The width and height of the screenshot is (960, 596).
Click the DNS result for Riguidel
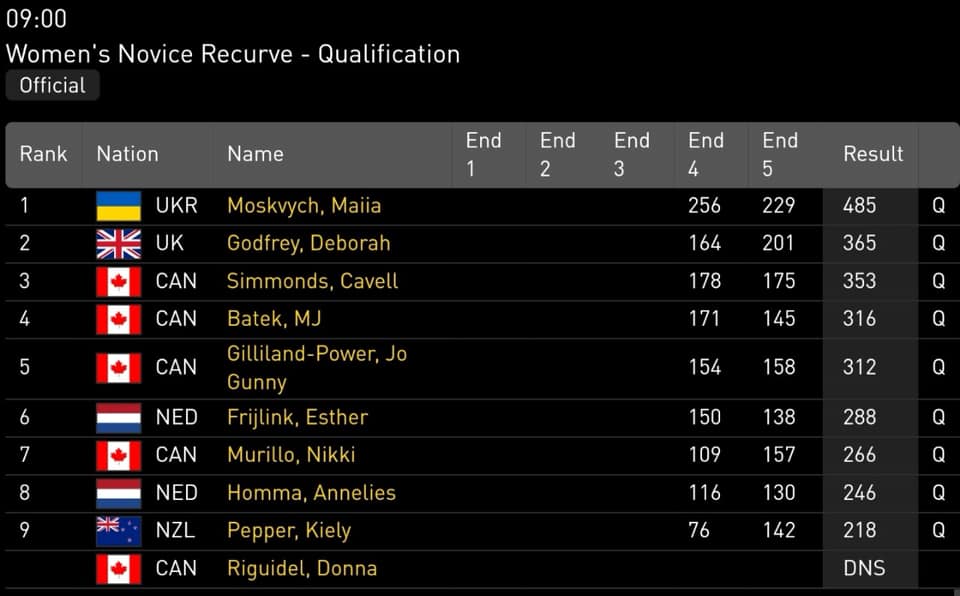(x=864, y=568)
